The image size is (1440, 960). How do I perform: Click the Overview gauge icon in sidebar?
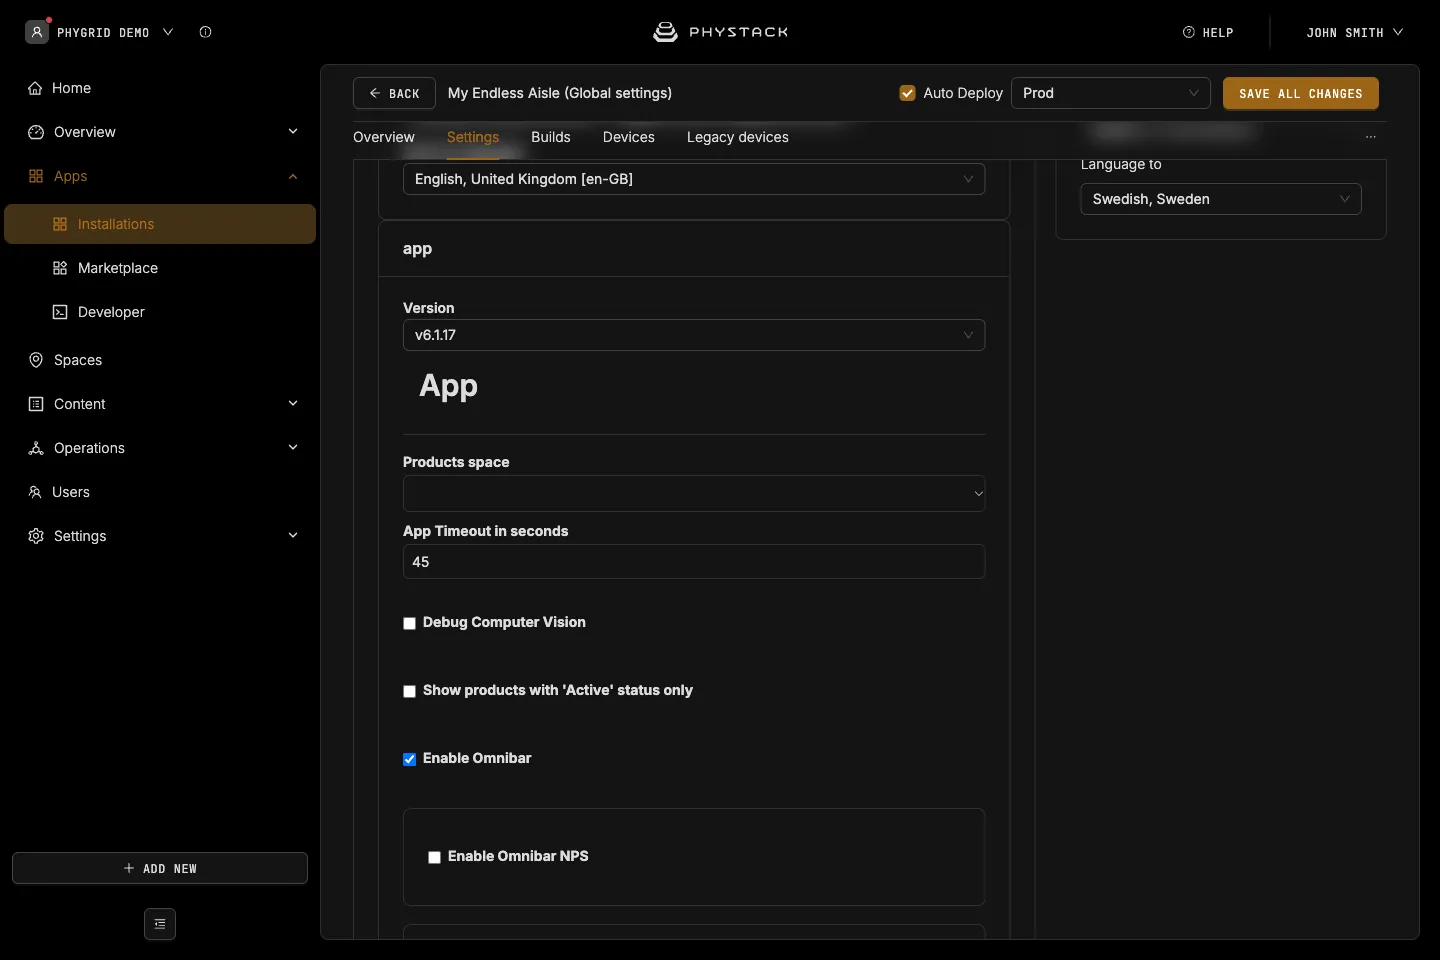36,132
